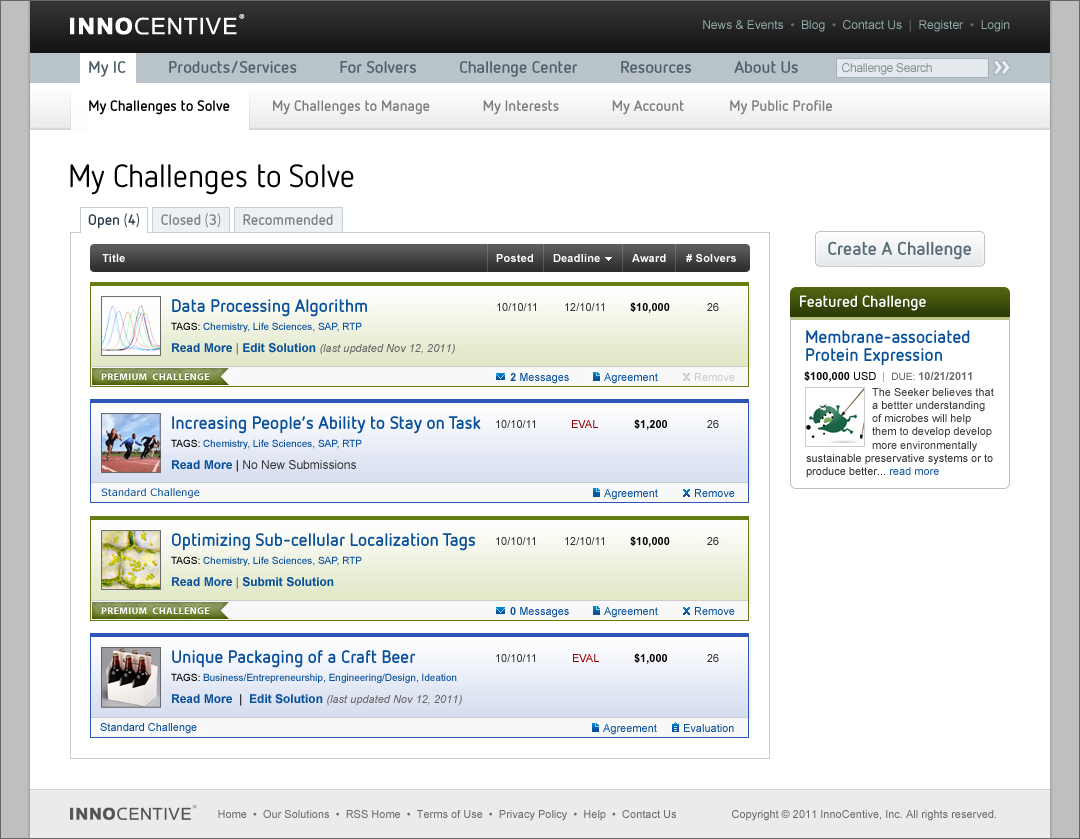Open About Us menu

(766, 68)
